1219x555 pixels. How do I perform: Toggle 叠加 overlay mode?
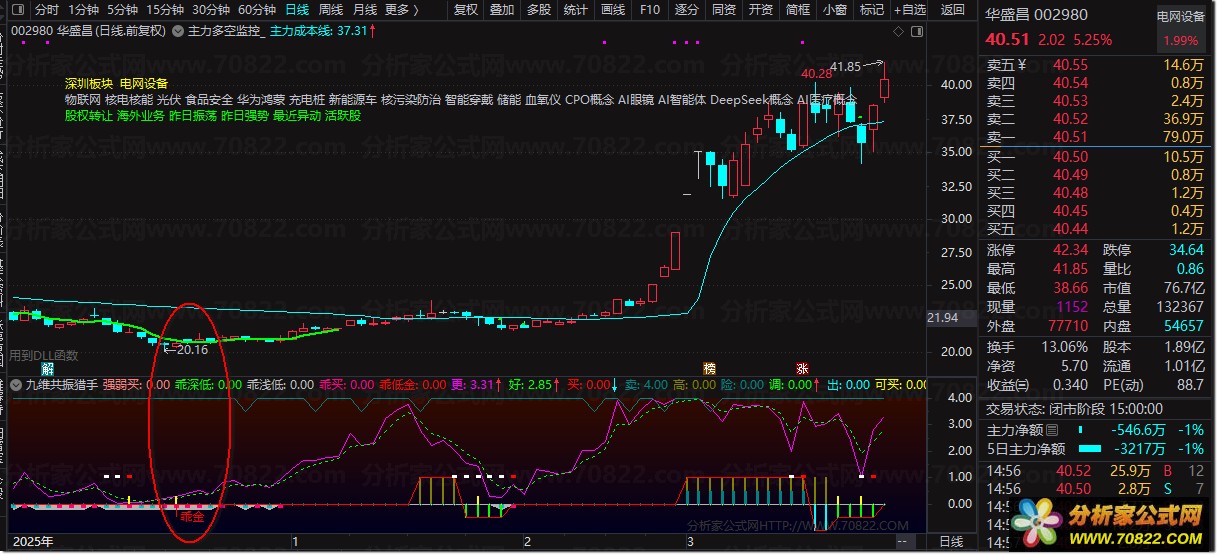pos(502,10)
